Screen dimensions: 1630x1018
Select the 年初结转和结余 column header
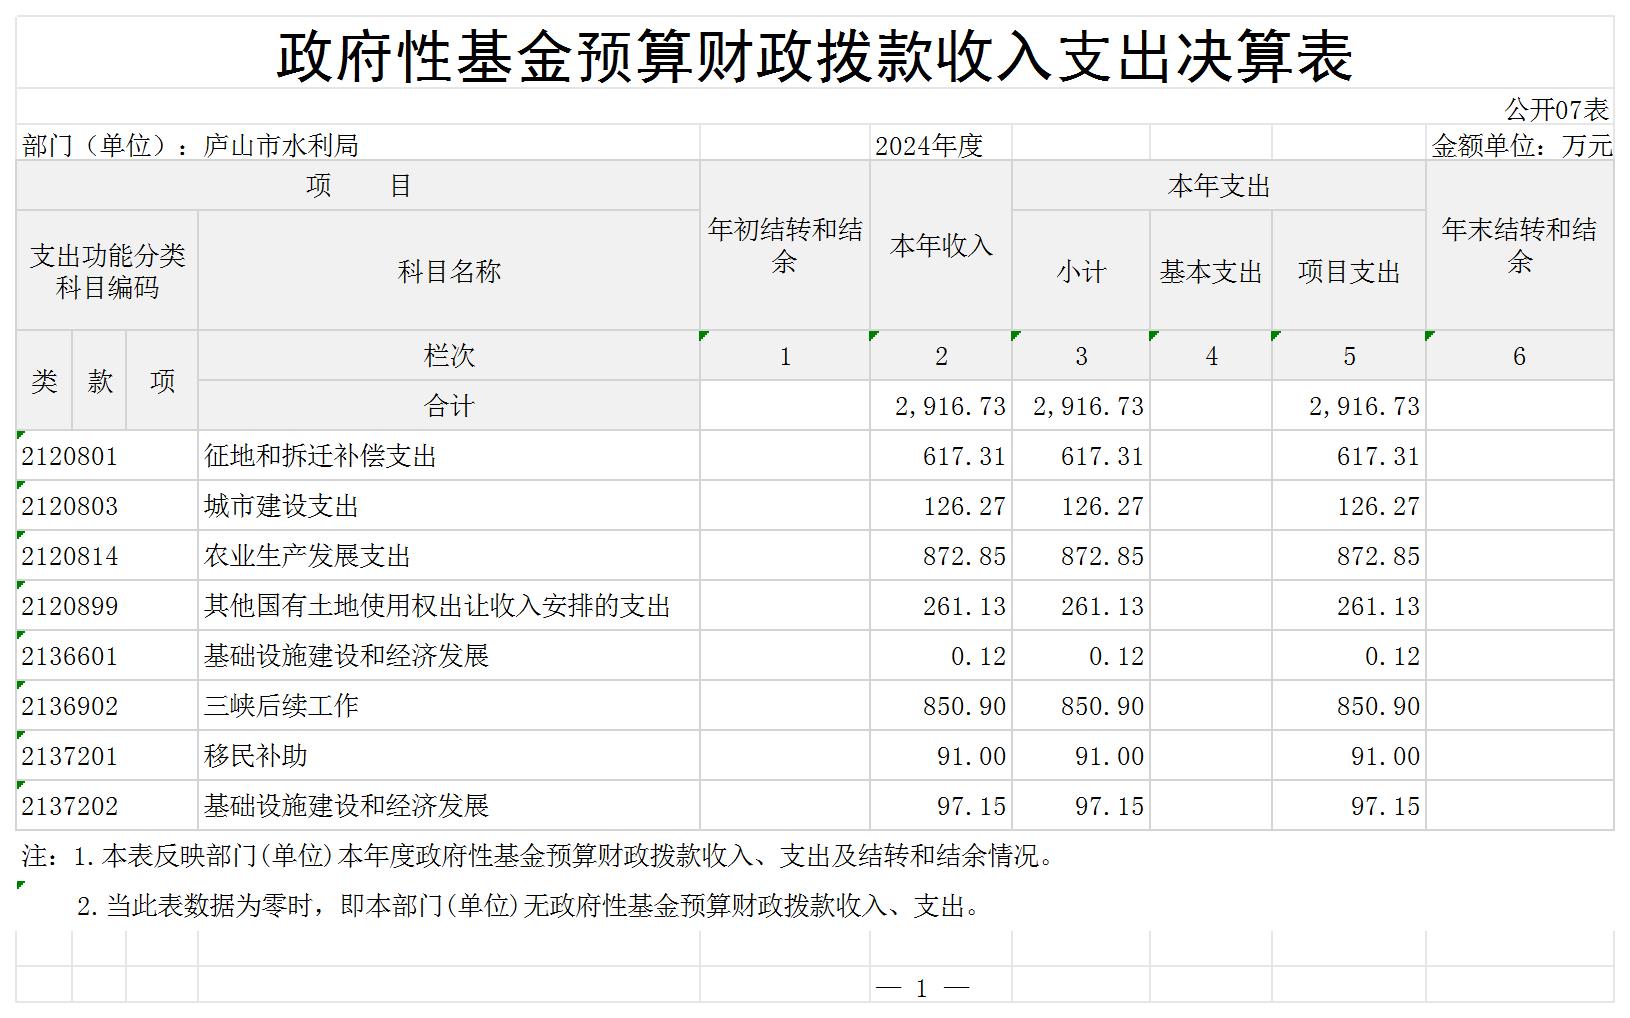[x=784, y=246]
